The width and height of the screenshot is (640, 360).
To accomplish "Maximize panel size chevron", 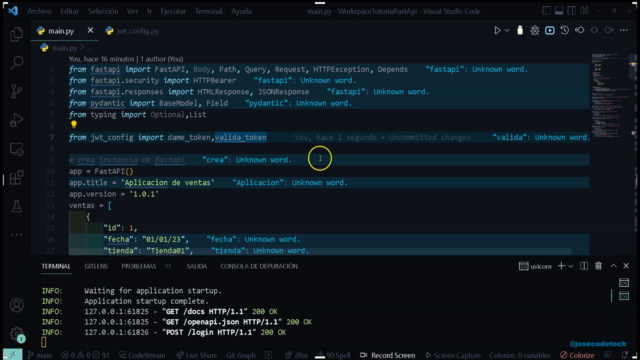I will pyautogui.click(x=613, y=266).
